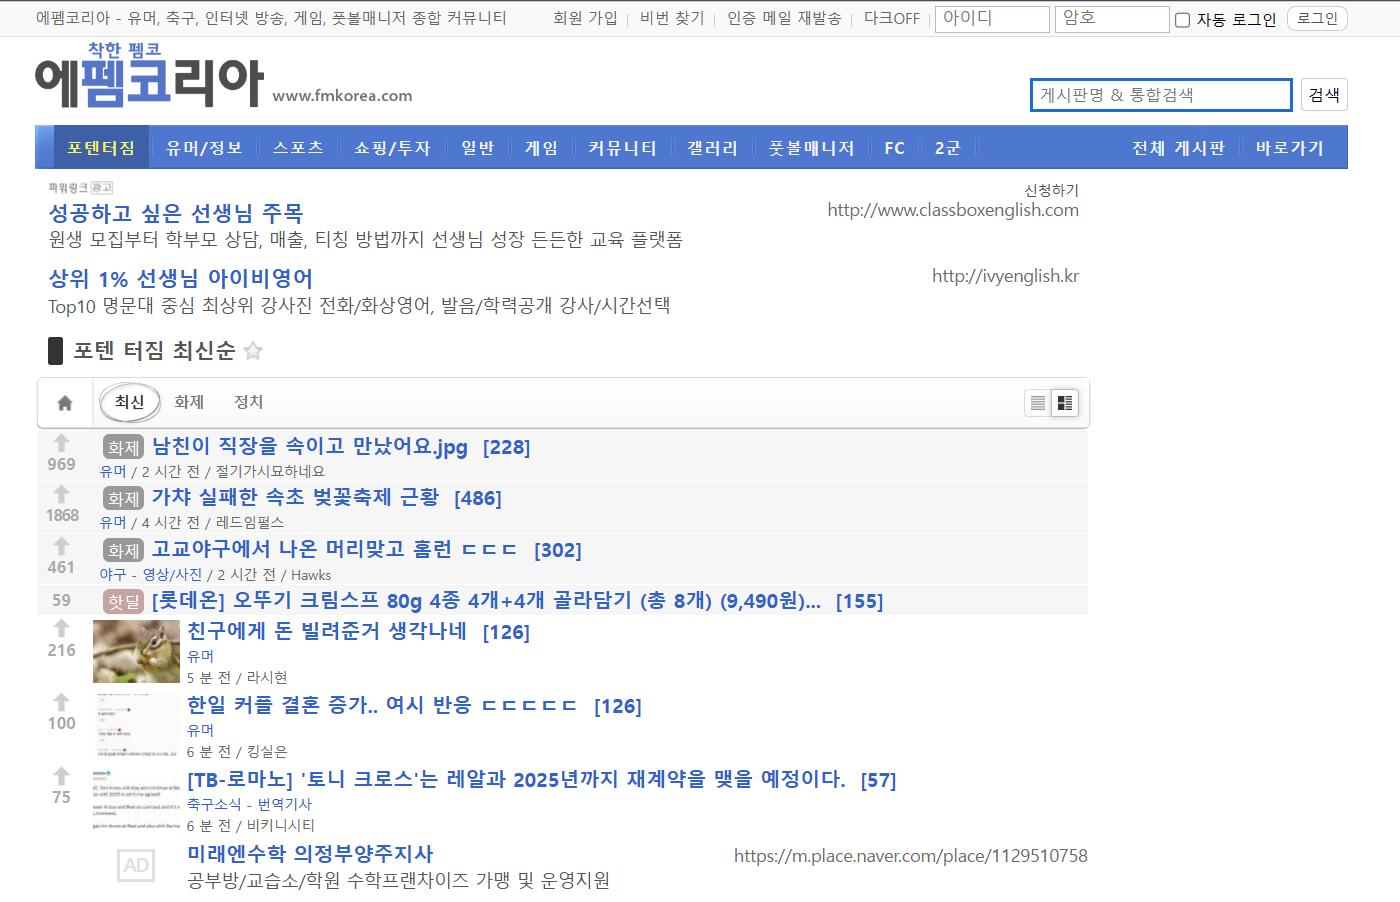Open the 유머/정보 menu

pos(204,148)
